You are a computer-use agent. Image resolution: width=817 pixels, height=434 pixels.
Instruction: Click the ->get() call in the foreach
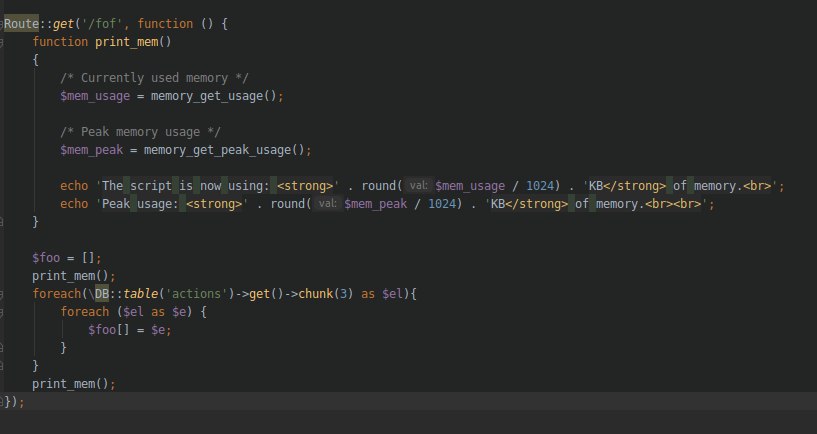(259, 294)
